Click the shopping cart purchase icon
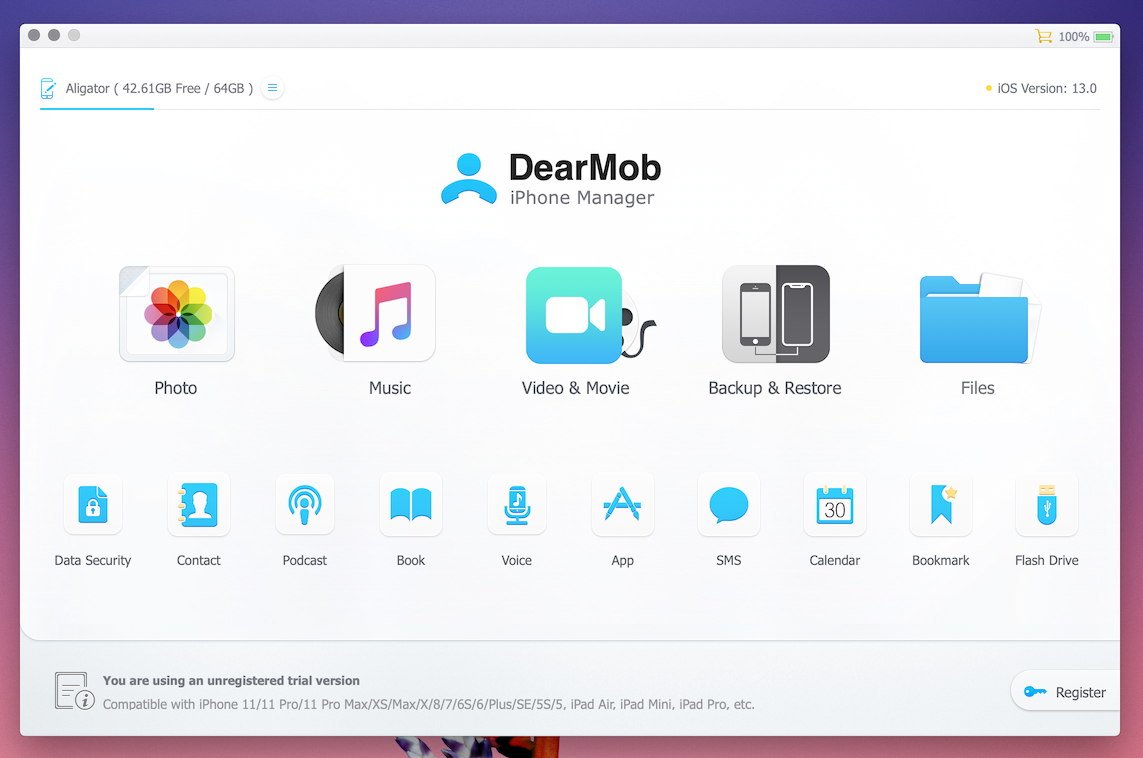Screen dimensions: 1143x758 tap(1043, 36)
